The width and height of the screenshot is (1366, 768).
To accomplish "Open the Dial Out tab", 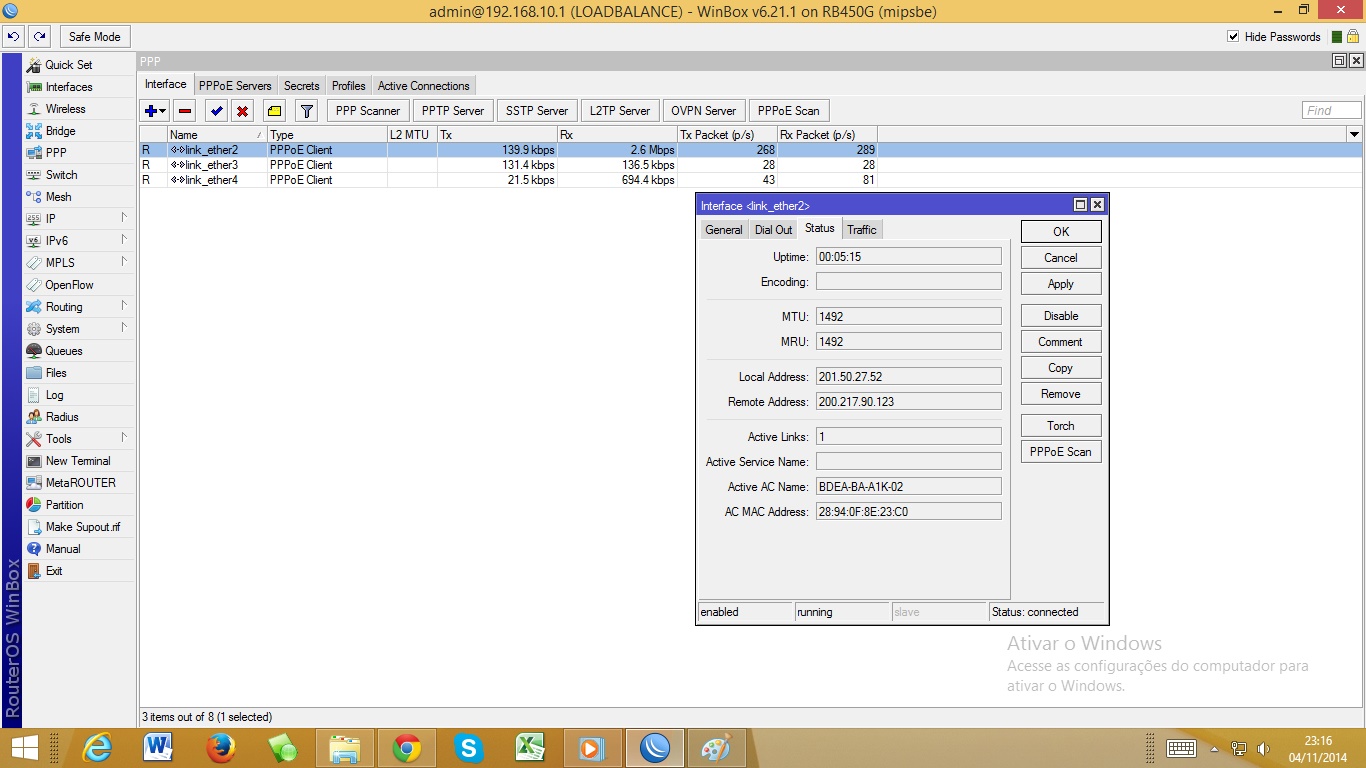I will 774,230.
